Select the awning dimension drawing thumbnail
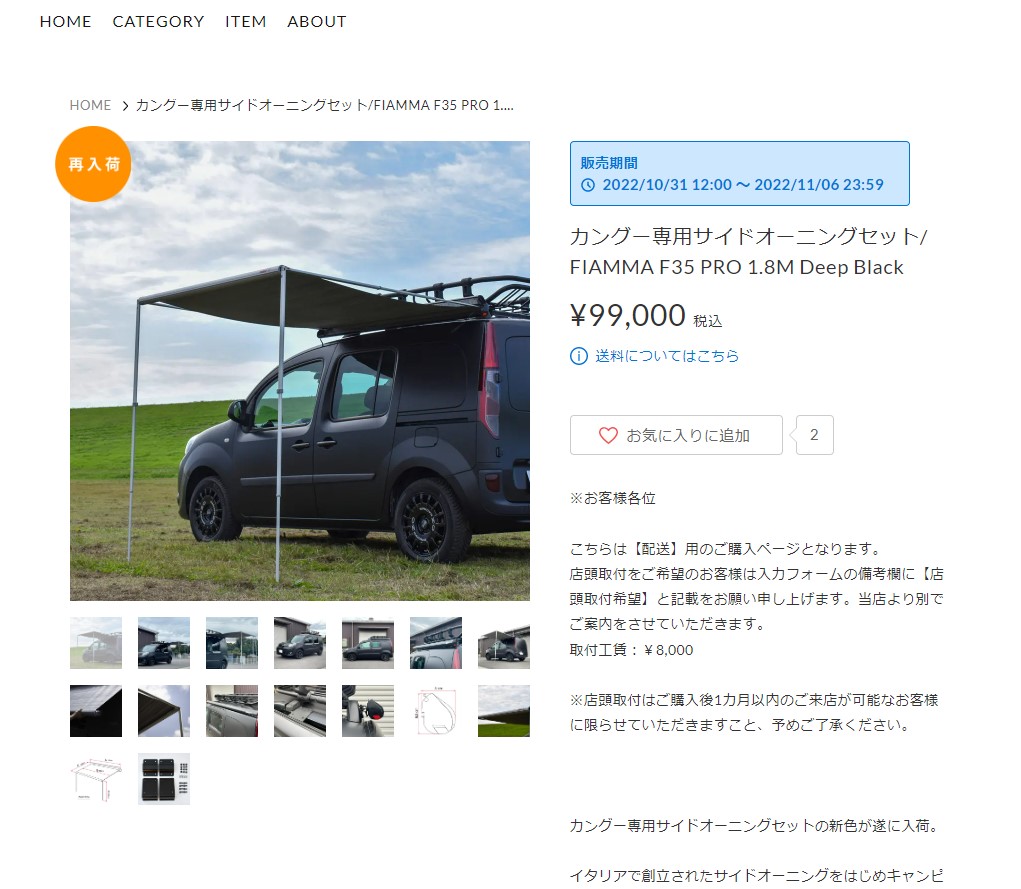The width and height of the screenshot is (1021, 889). pos(96,779)
